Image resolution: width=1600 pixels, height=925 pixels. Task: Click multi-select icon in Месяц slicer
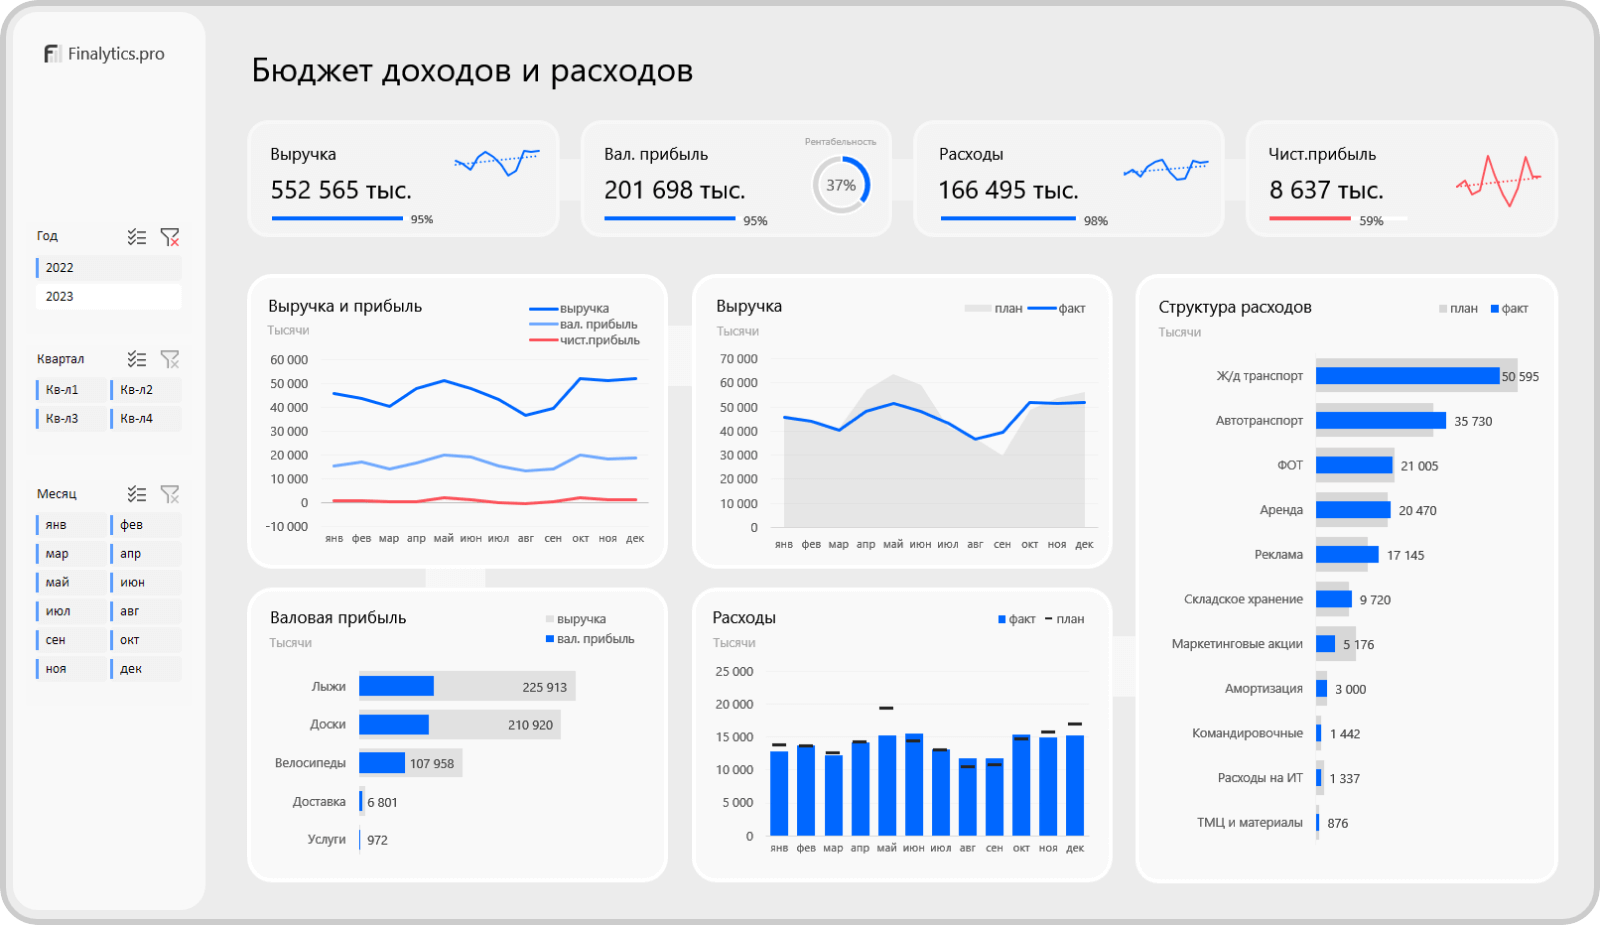click(x=137, y=494)
